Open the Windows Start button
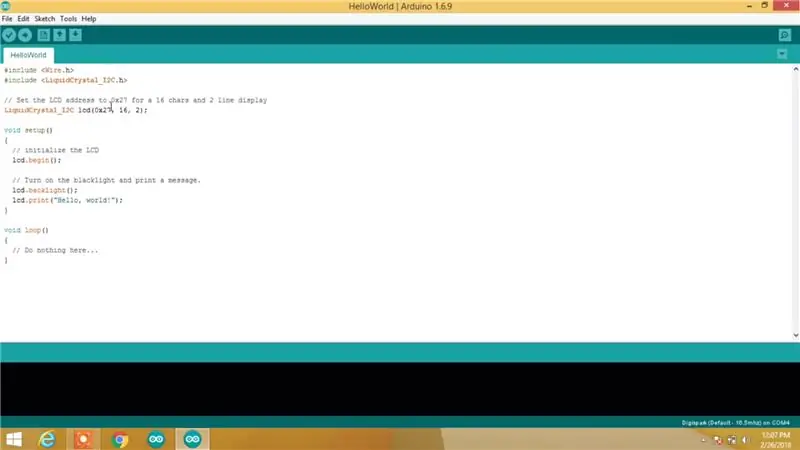The image size is (800, 450). point(14,439)
